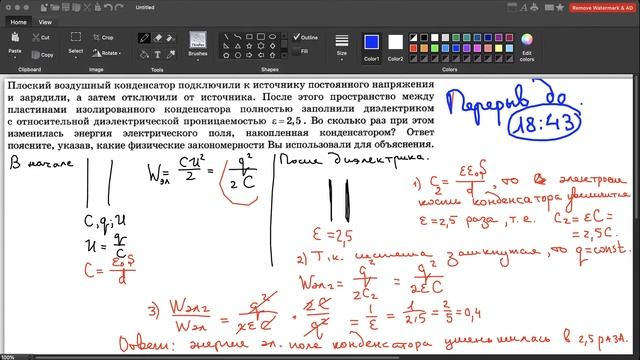Select the up arrow shape
Viewport: 640px width, 360px height.
click(272, 55)
